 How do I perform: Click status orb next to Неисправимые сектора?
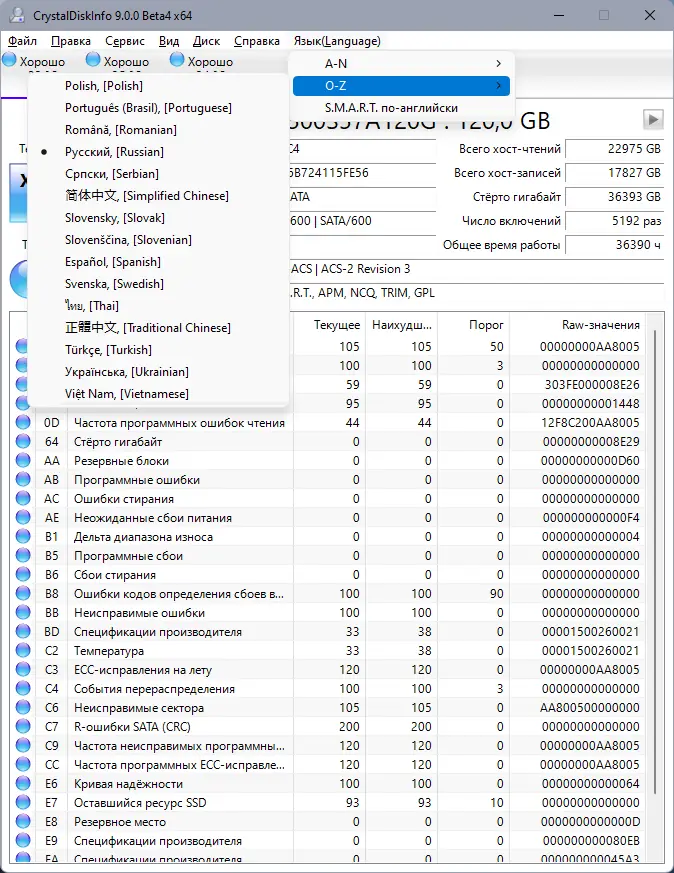(x=23, y=708)
